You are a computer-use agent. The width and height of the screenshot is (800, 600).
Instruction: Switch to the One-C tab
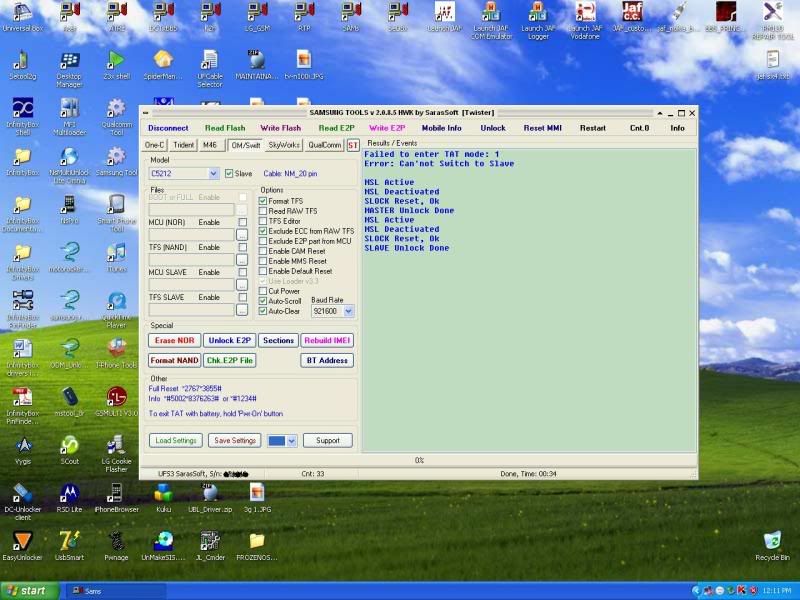(154, 145)
